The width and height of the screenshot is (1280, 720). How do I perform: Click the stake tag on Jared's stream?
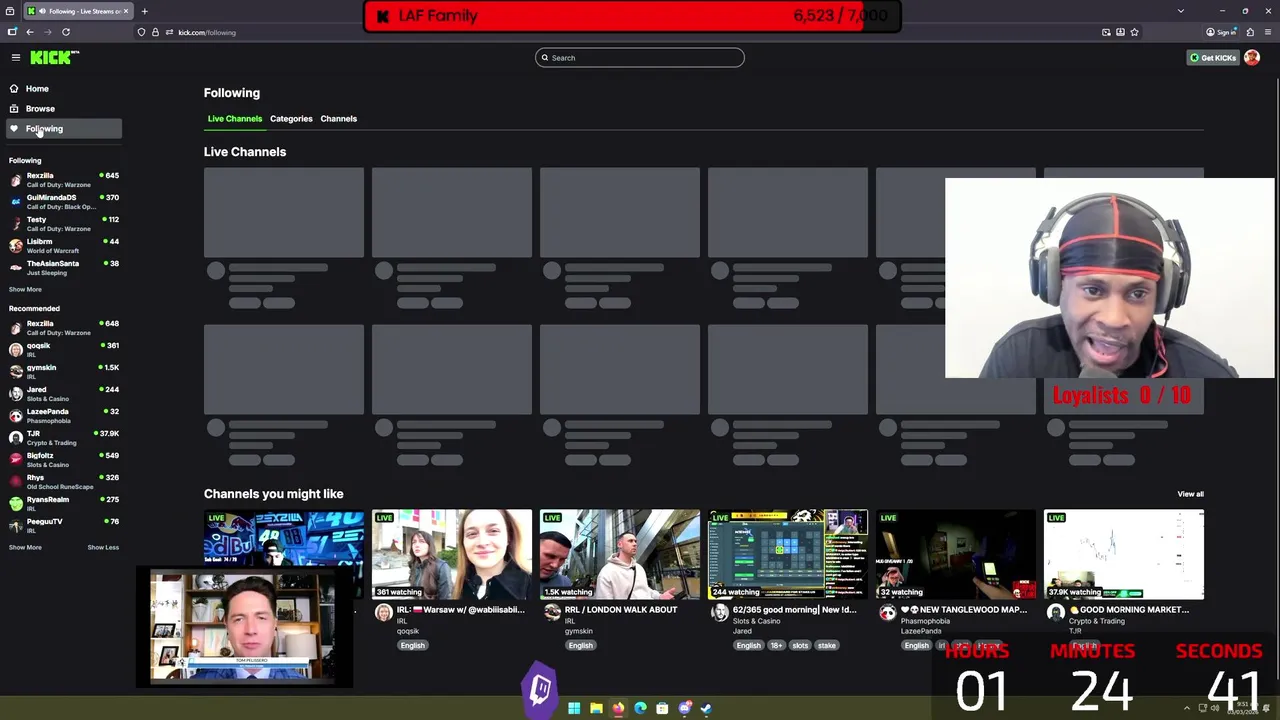(x=827, y=646)
